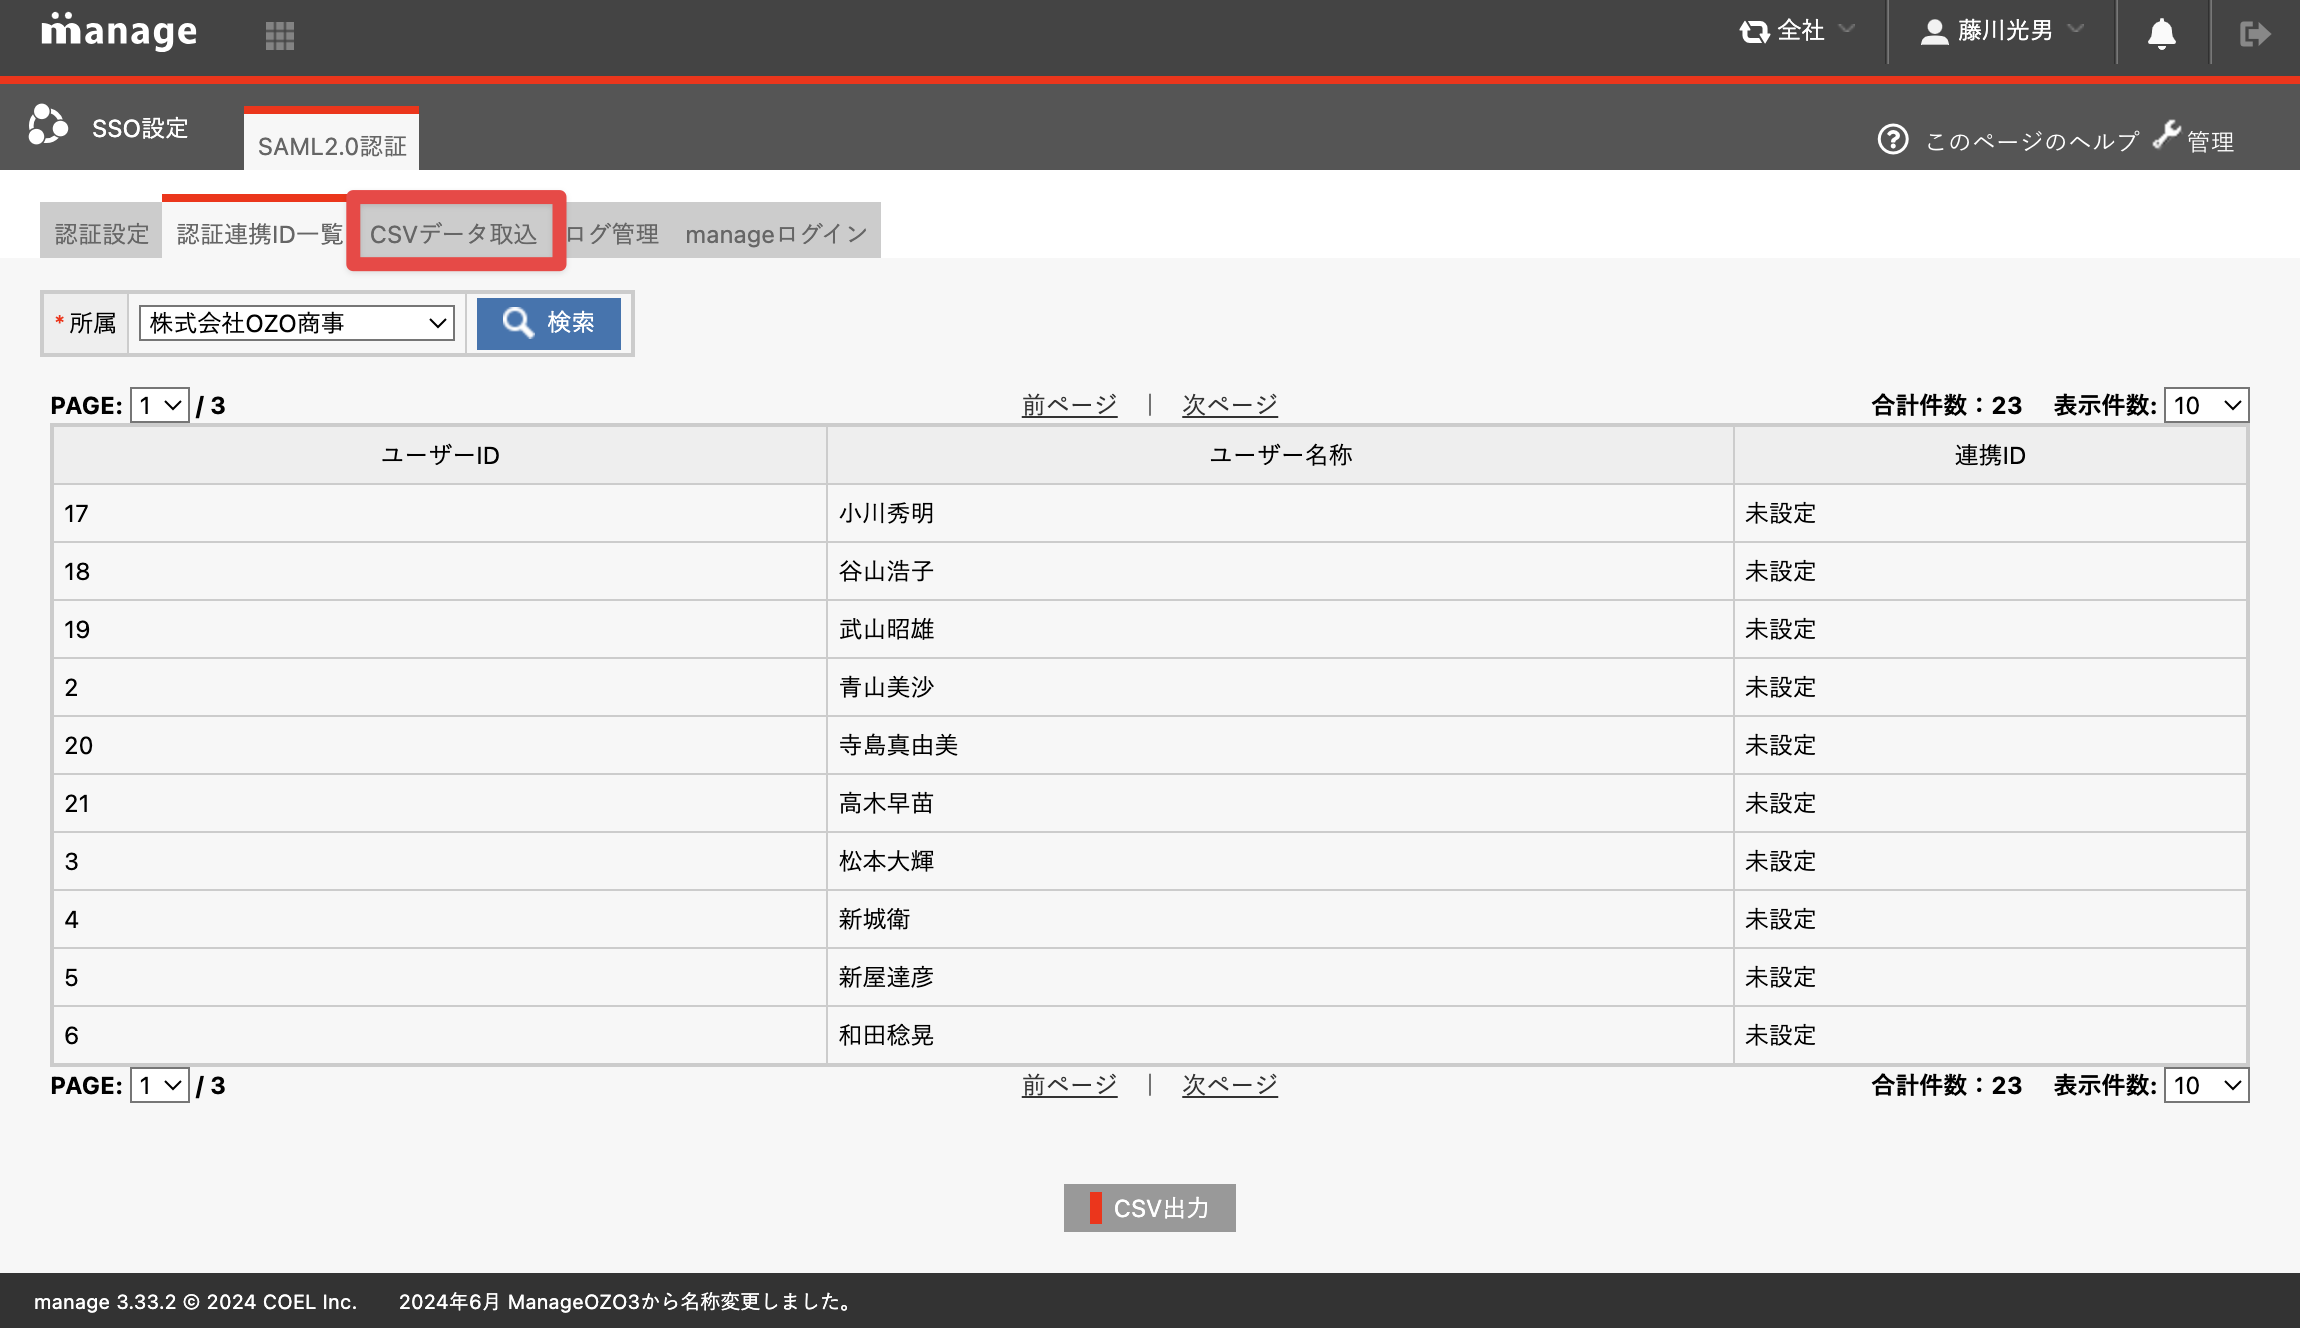Click the top 次ページ link
Screen dimensions: 2300x1328
pyautogui.click(x=1230, y=405)
